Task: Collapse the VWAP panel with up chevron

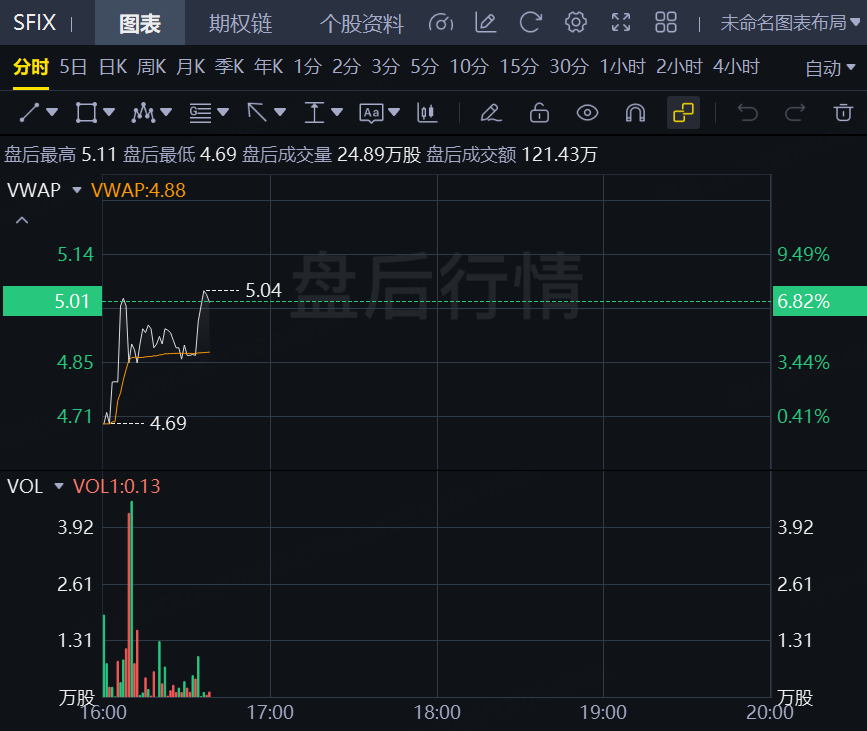Action: click(22, 220)
